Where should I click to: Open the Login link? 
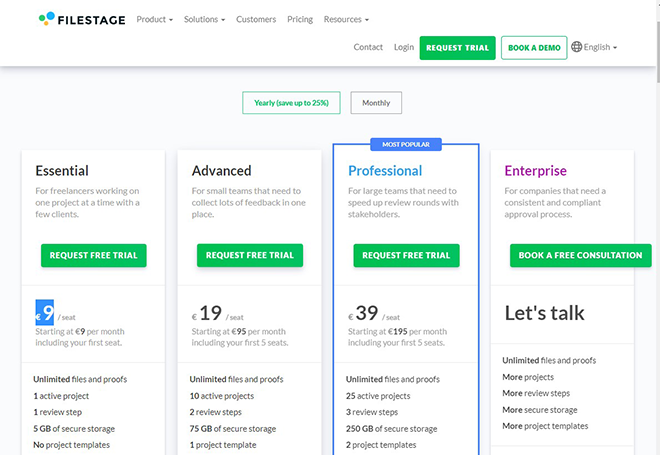tap(404, 47)
